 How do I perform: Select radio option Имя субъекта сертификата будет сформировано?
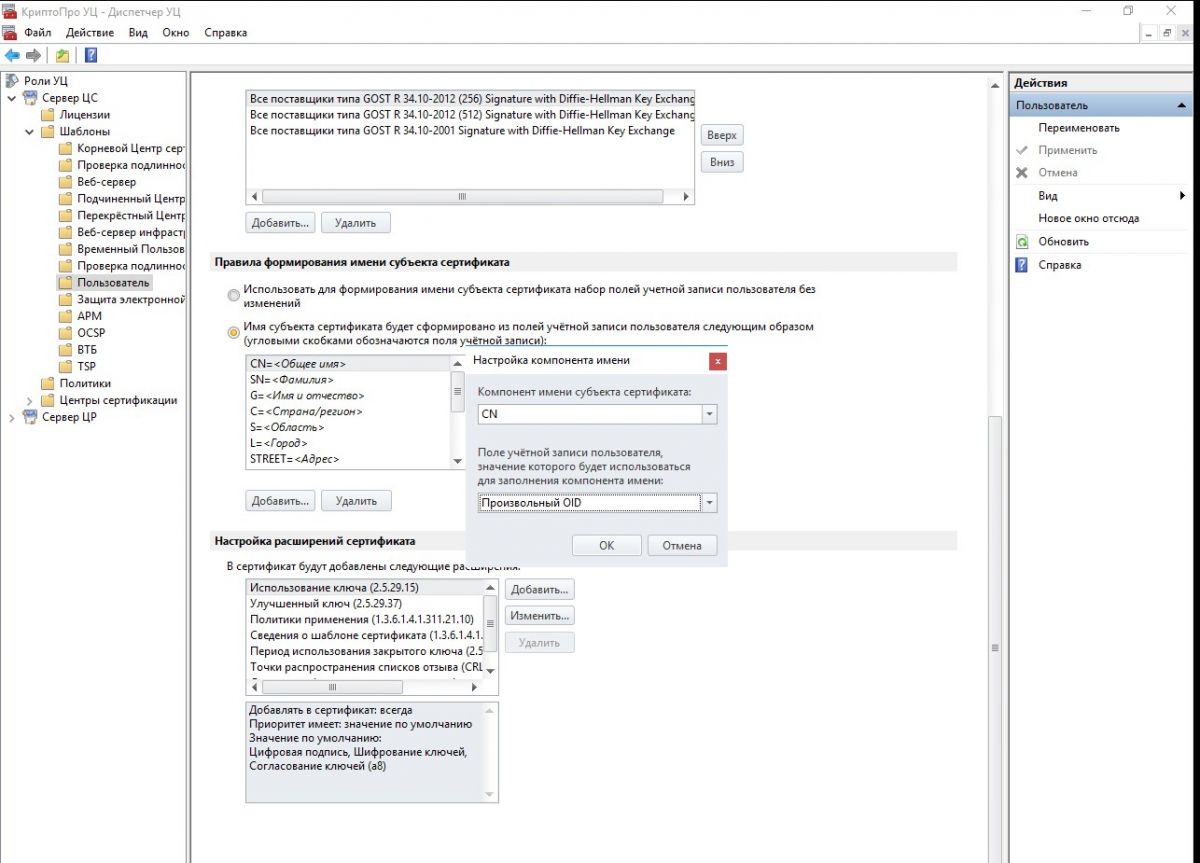234,332
